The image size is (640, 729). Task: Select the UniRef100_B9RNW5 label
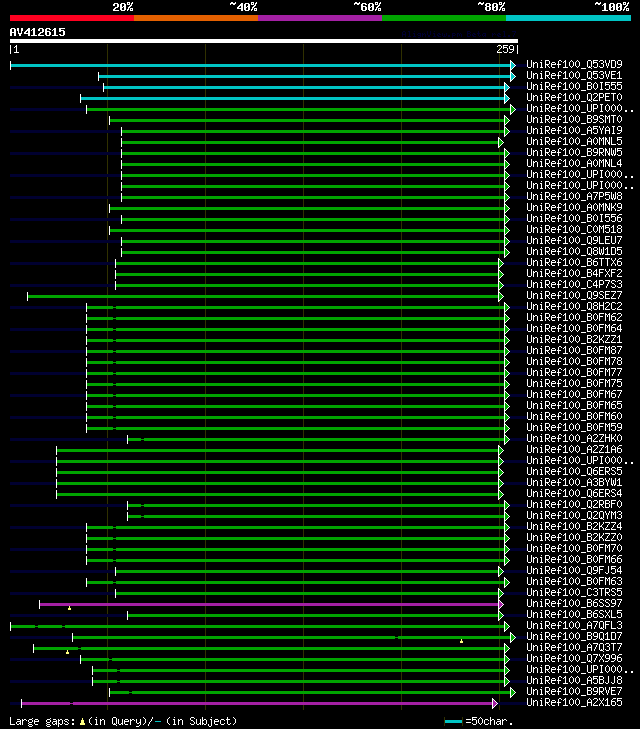click(x=574, y=152)
